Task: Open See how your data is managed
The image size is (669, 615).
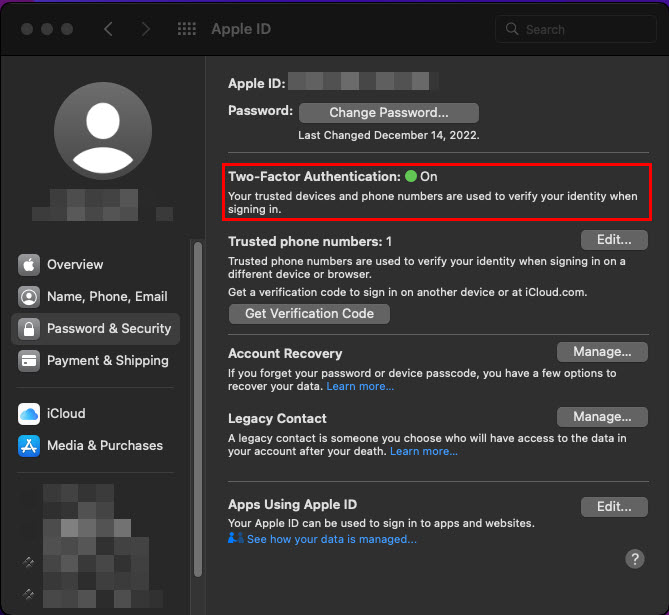Action: coord(332,539)
